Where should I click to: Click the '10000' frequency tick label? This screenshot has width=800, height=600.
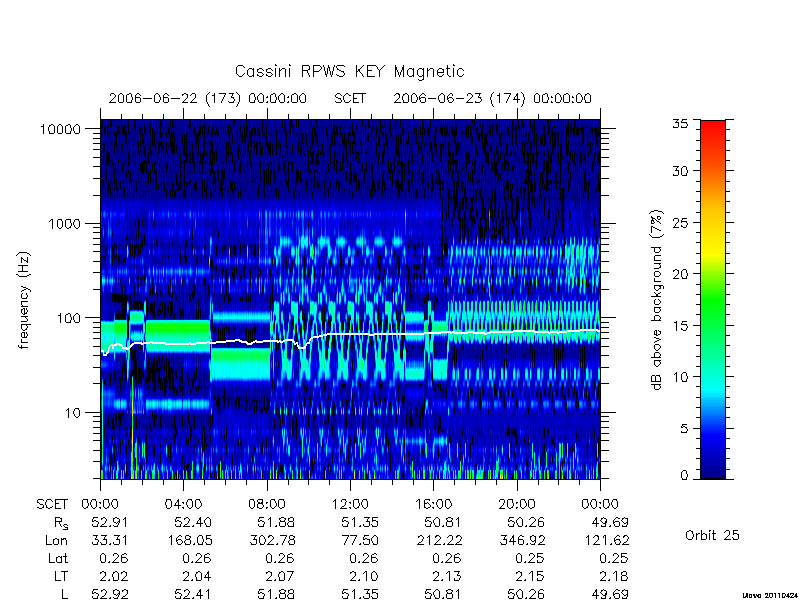(x=61, y=129)
